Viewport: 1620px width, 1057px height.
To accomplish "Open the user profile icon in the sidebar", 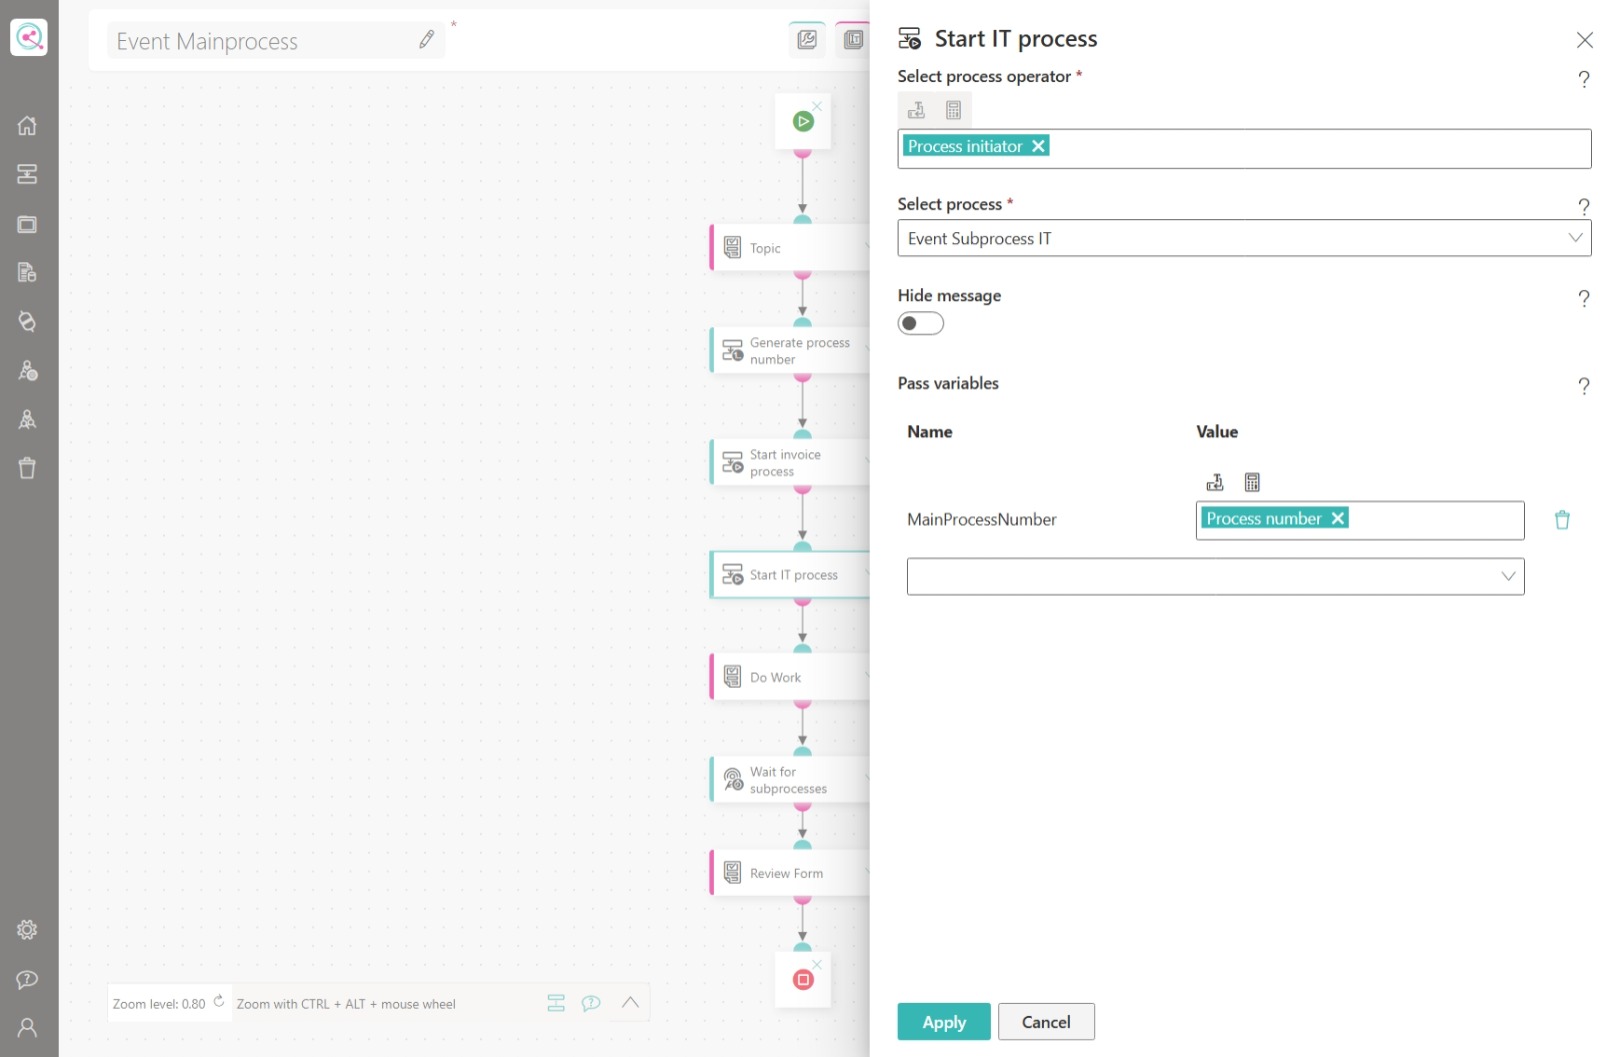I will coord(27,1027).
